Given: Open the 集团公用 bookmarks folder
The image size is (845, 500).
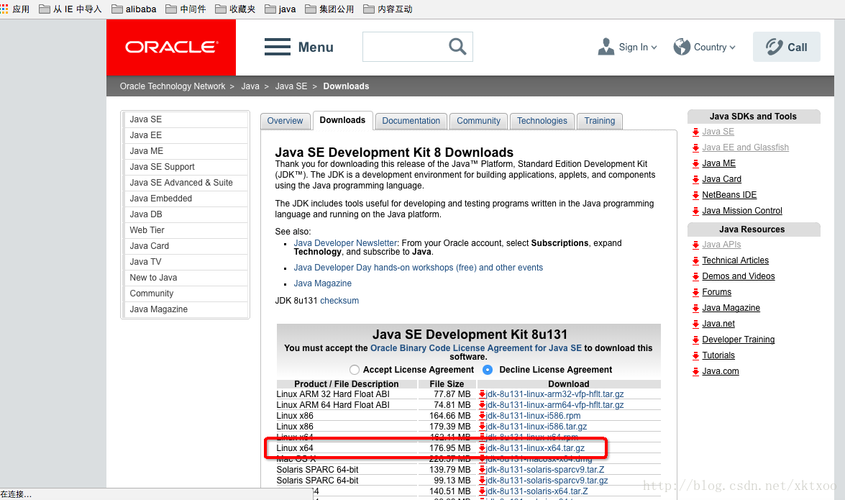Looking at the screenshot, I should 329,9.
